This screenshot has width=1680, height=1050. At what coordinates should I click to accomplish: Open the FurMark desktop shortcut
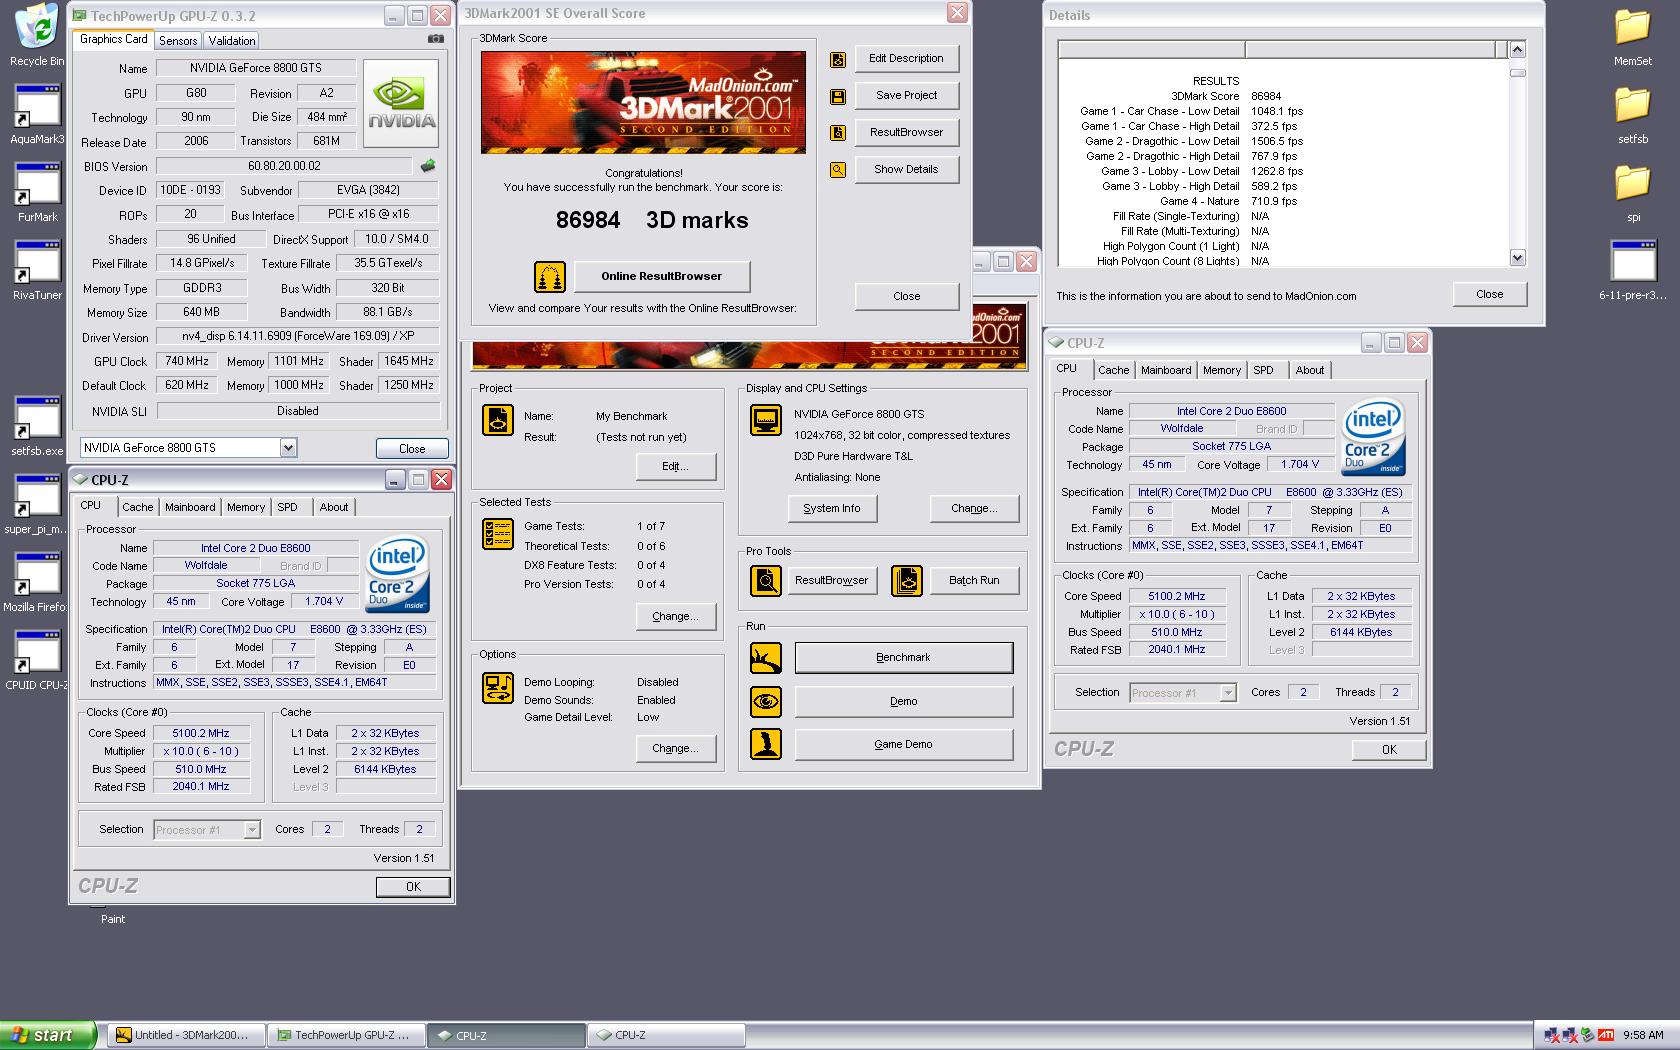[x=37, y=190]
